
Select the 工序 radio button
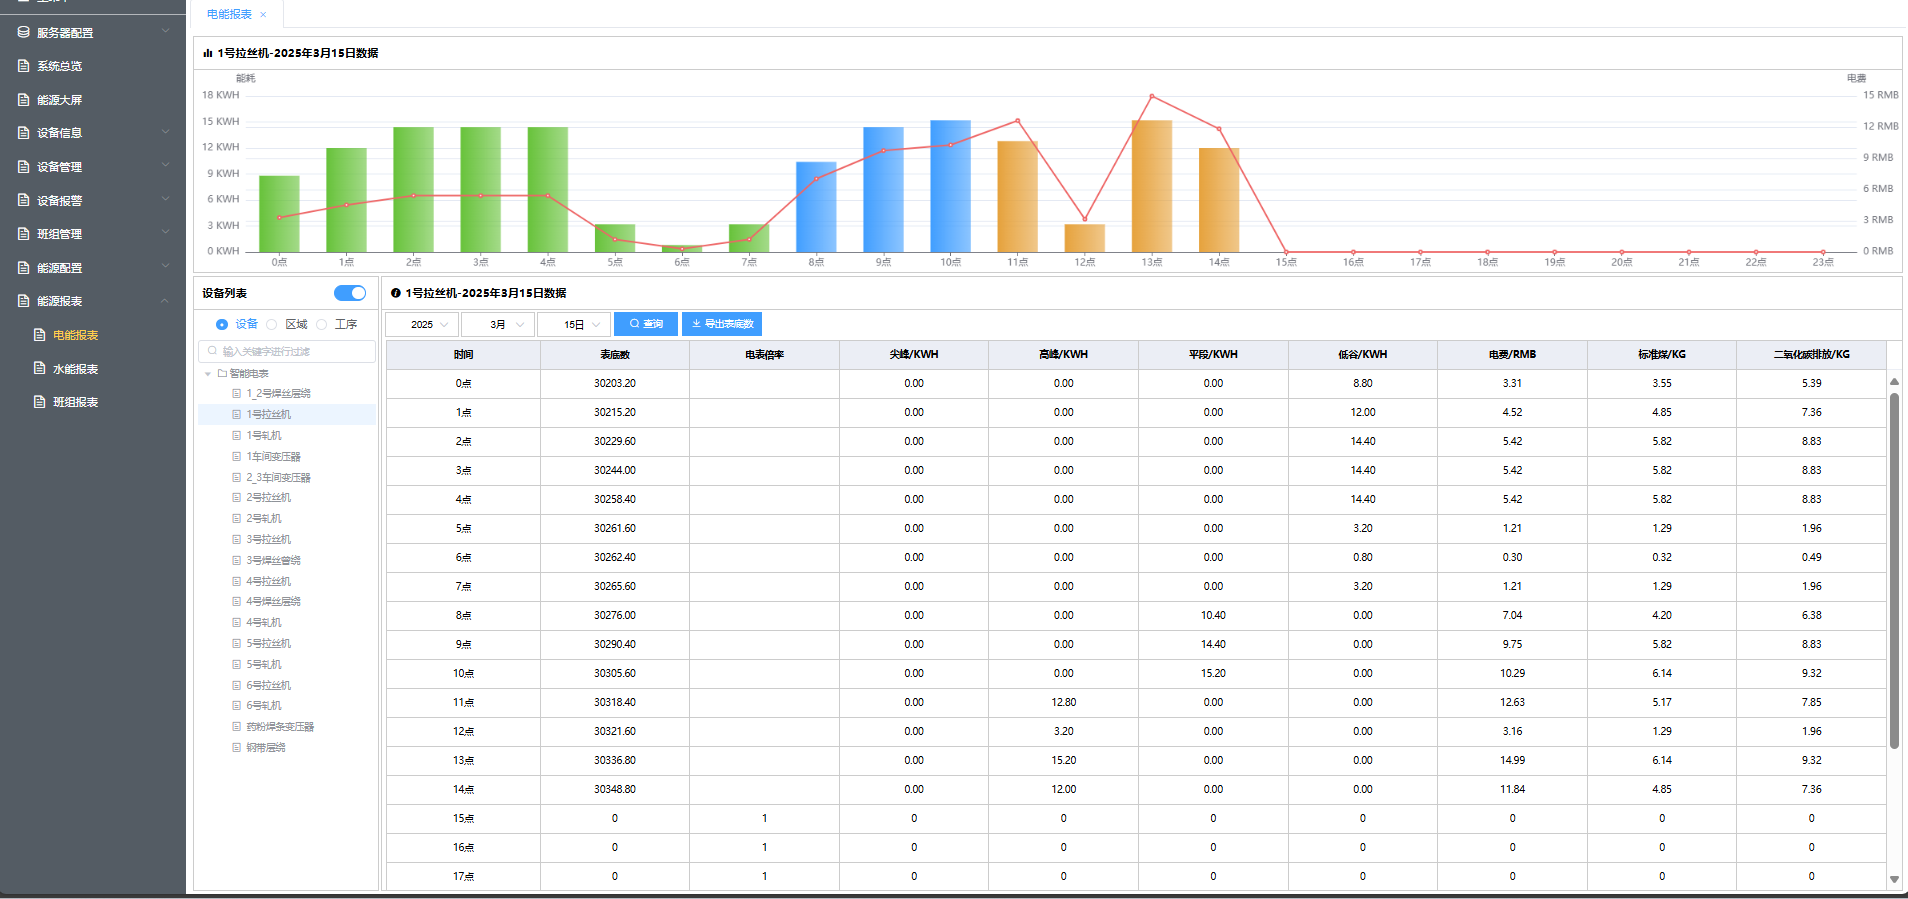[322, 324]
